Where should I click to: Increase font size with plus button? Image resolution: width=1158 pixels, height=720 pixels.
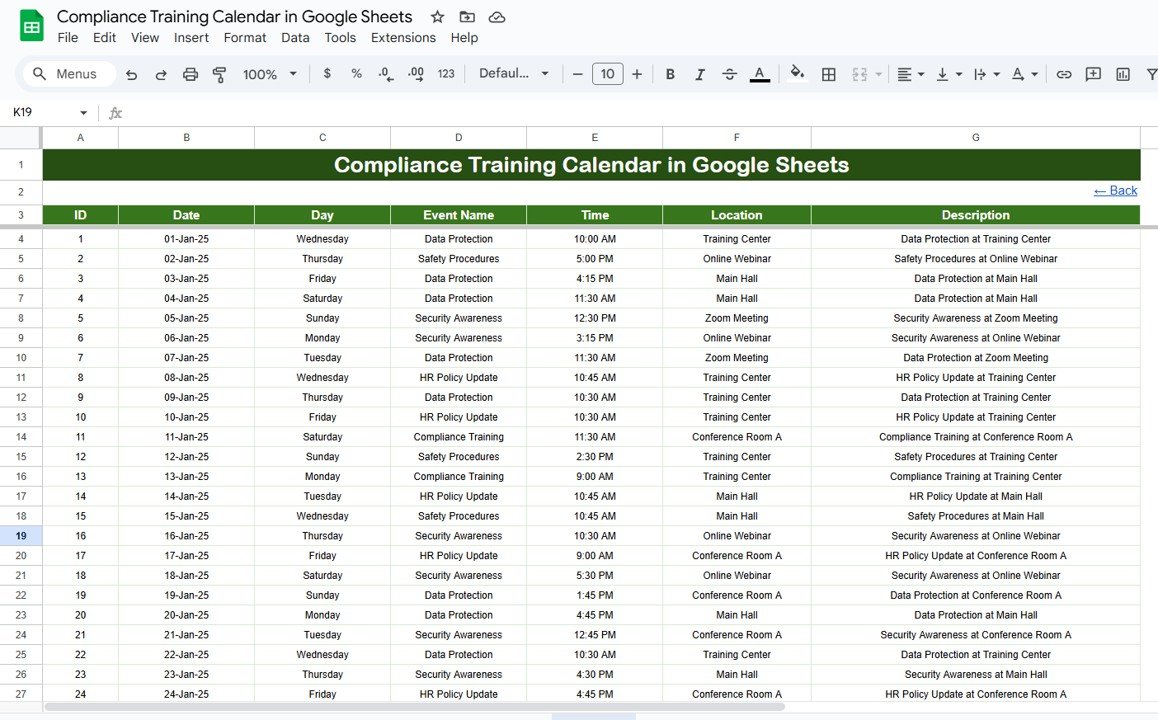click(637, 74)
